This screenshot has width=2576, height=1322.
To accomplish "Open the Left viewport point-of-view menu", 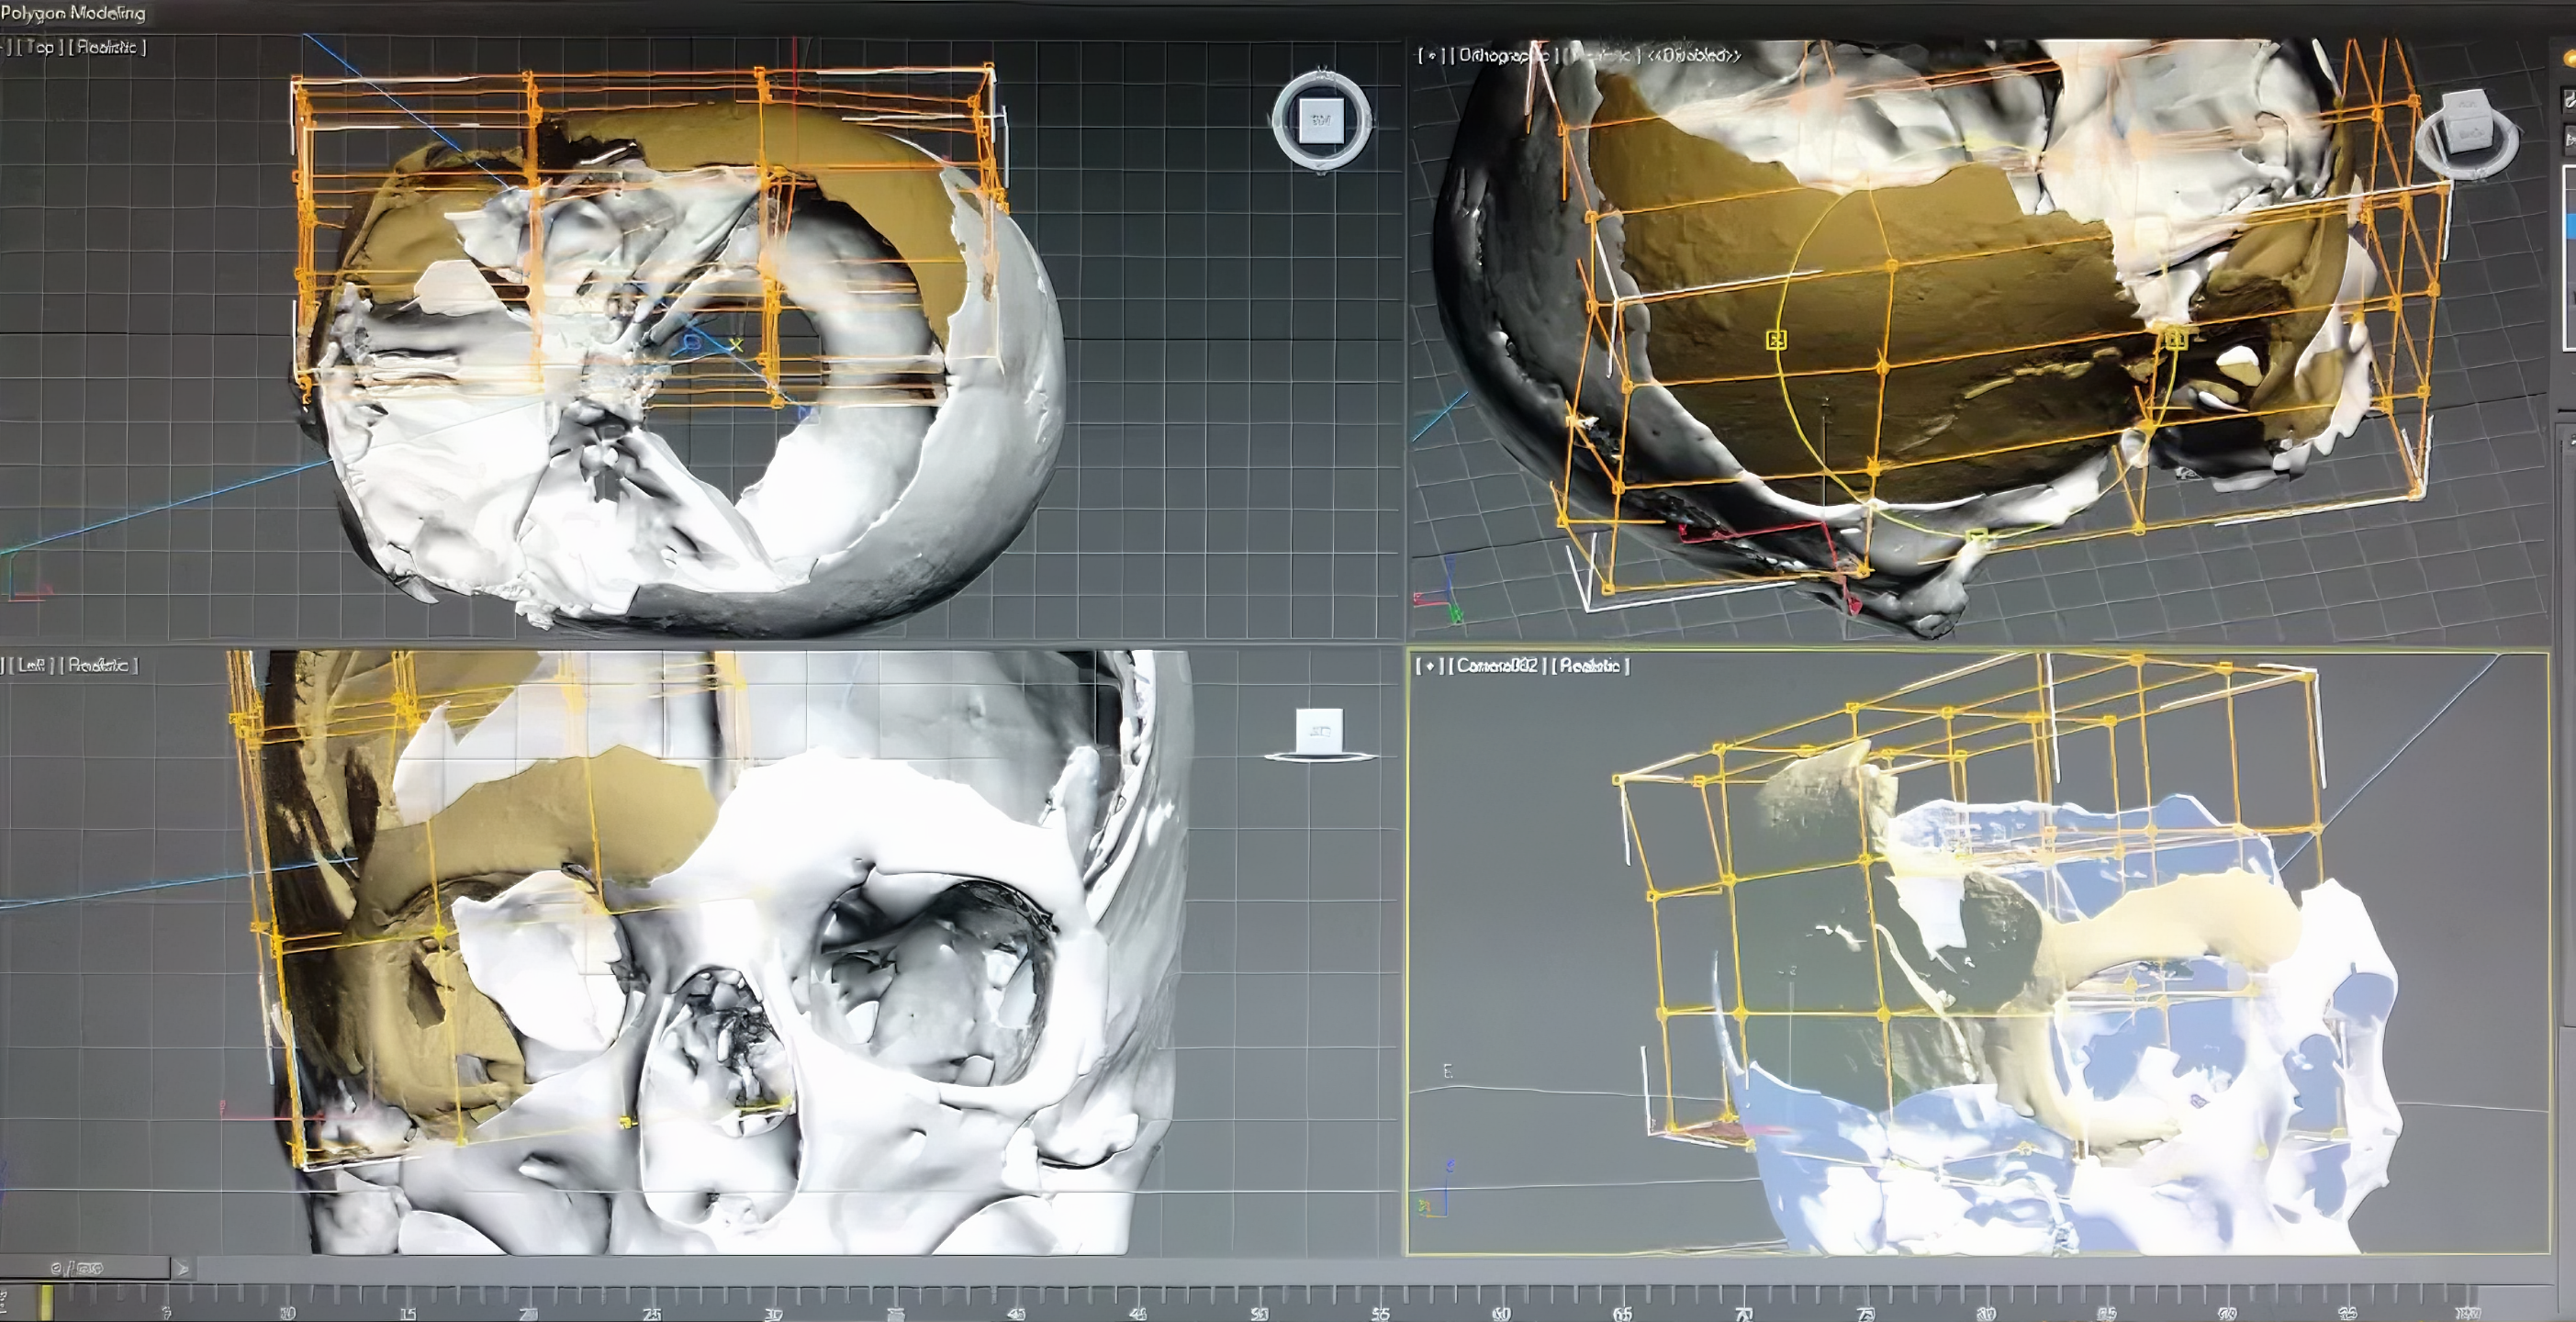I will [x=32, y=665].
